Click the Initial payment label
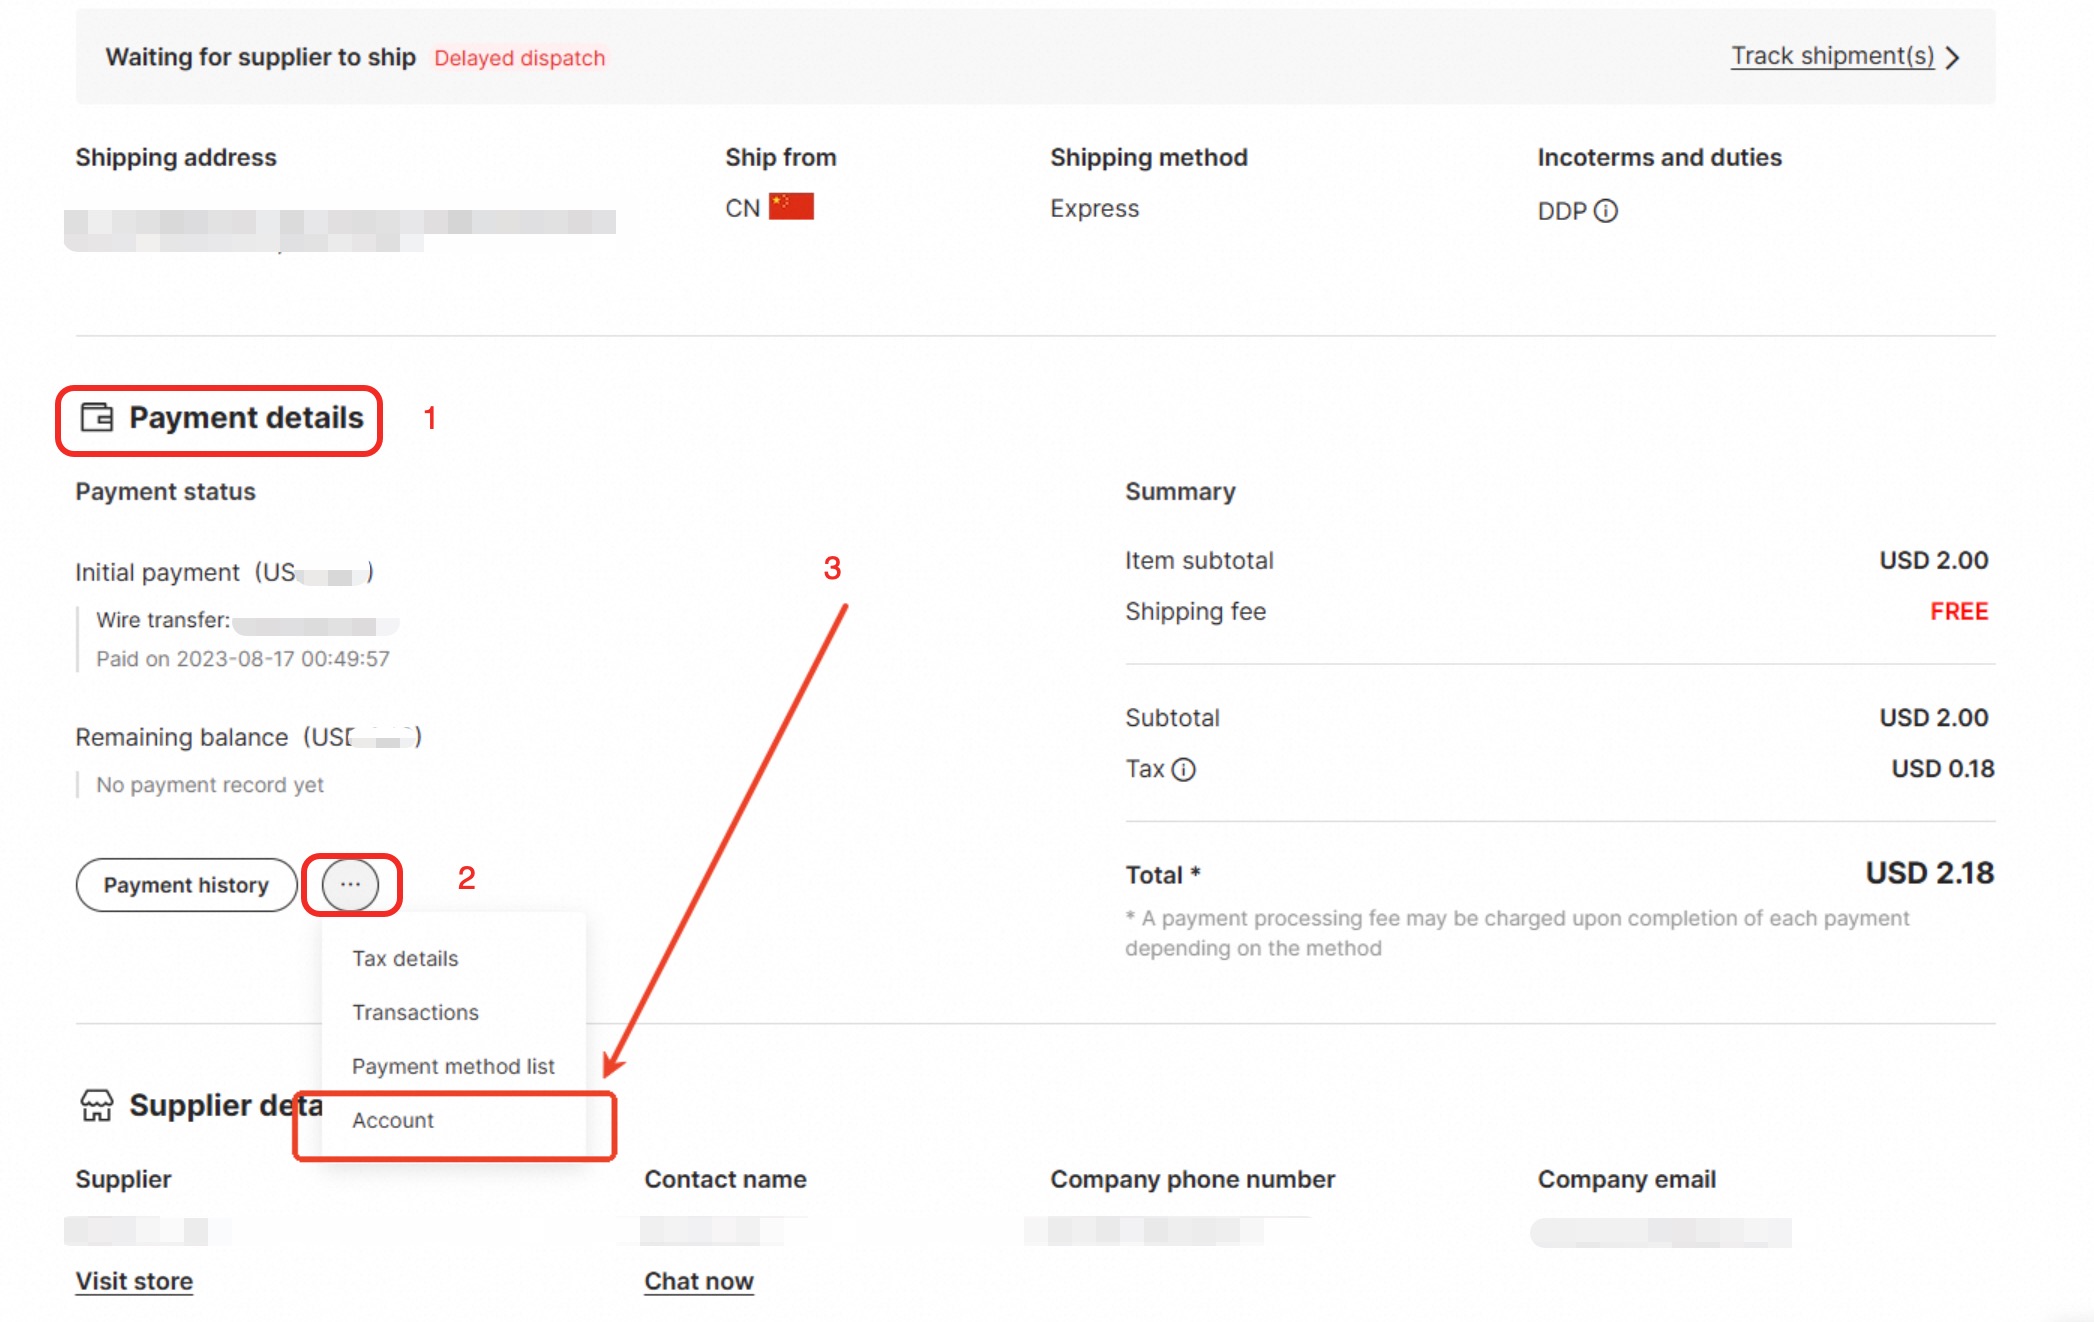The image size is (2094, 1322). click(158, 572)
